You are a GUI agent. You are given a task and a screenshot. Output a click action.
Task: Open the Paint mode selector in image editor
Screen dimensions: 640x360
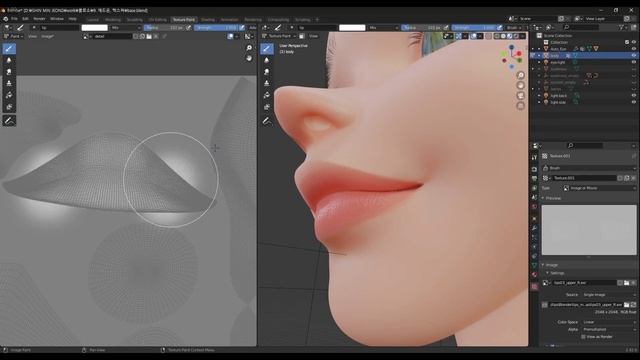[x=13, y=36]
